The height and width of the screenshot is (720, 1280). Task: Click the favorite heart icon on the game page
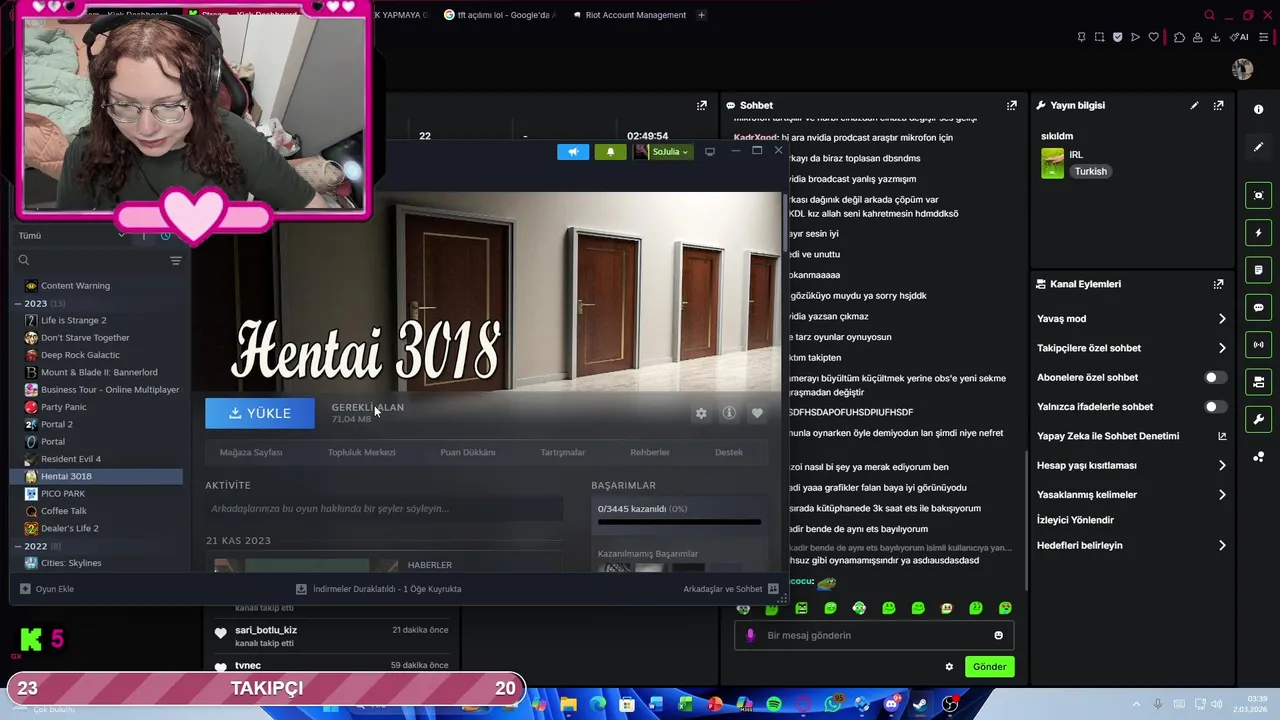pos(757,413)
